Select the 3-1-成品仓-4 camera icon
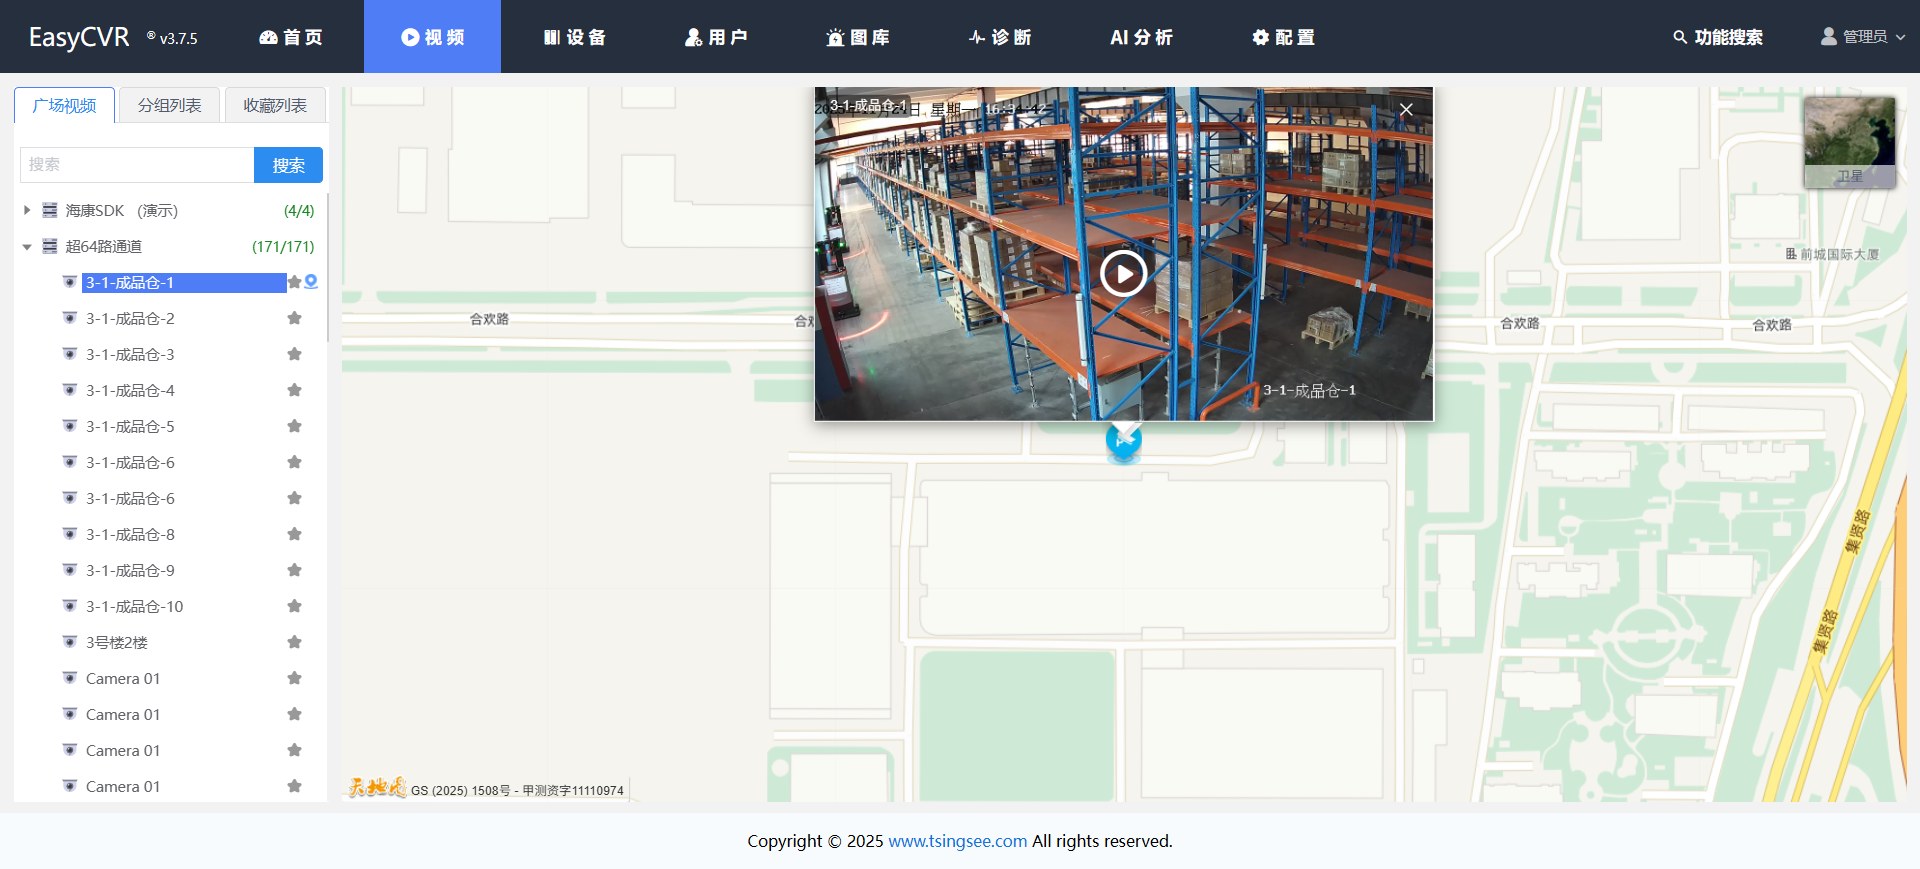The width and height of the screenshot is (1920, 869). [70, 390]
